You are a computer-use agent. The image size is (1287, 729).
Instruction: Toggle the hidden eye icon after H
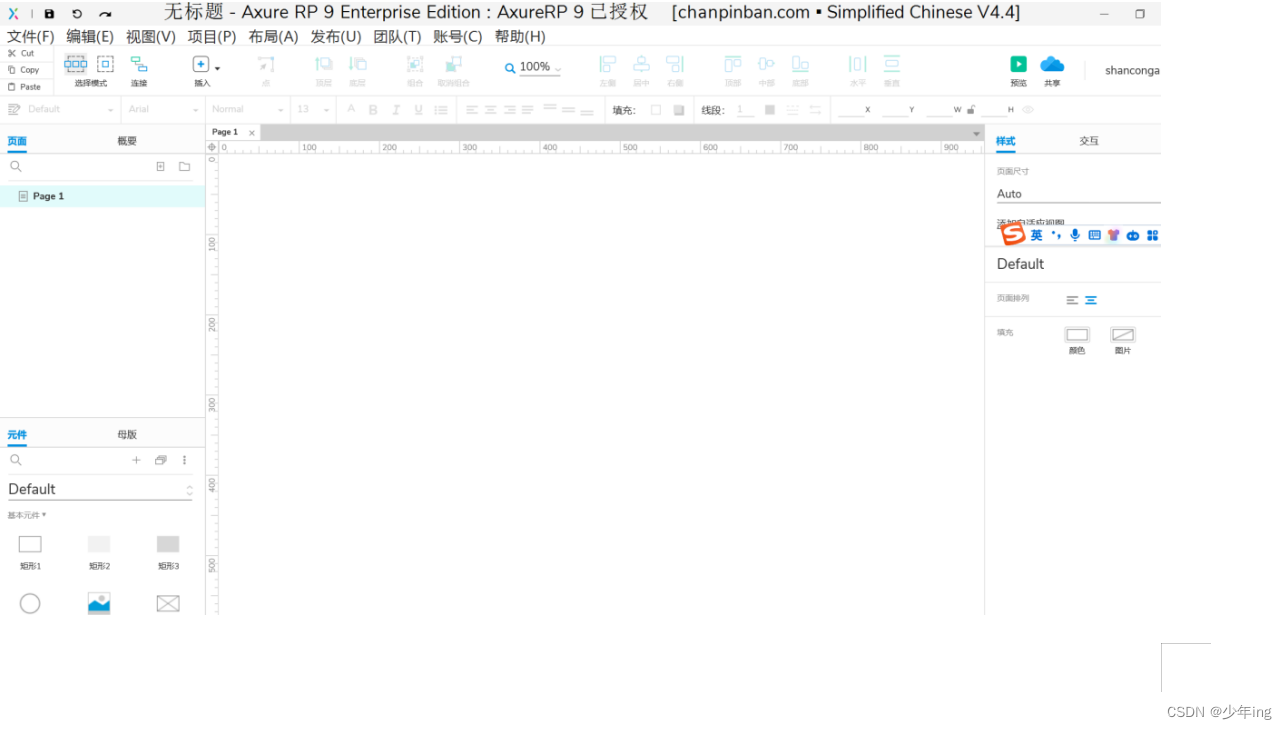tap(1027, 110)
